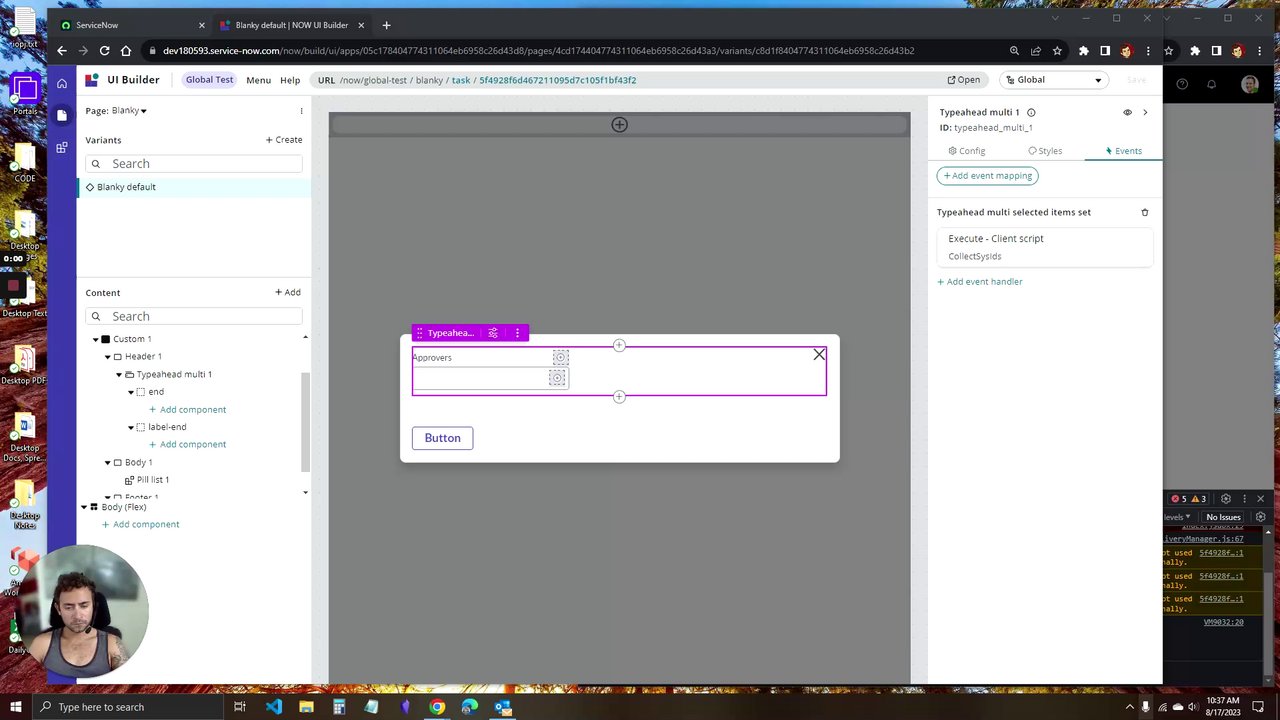Click the plus circle at canvas top
This screenshot has width=1280, height=720.
(x=619, y=125)
